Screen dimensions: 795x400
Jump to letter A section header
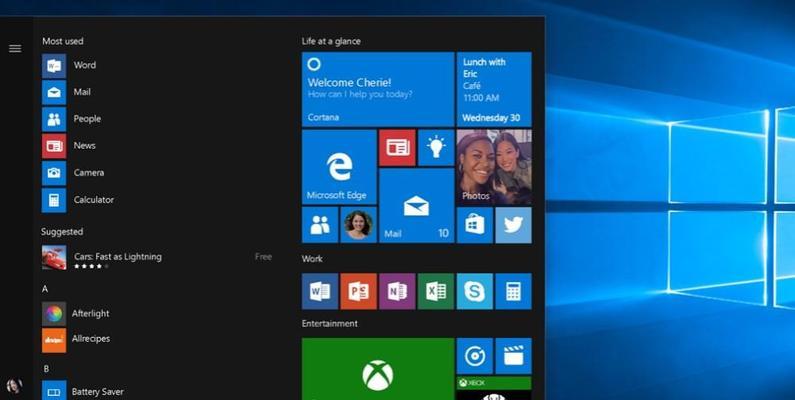click(45, 289)
